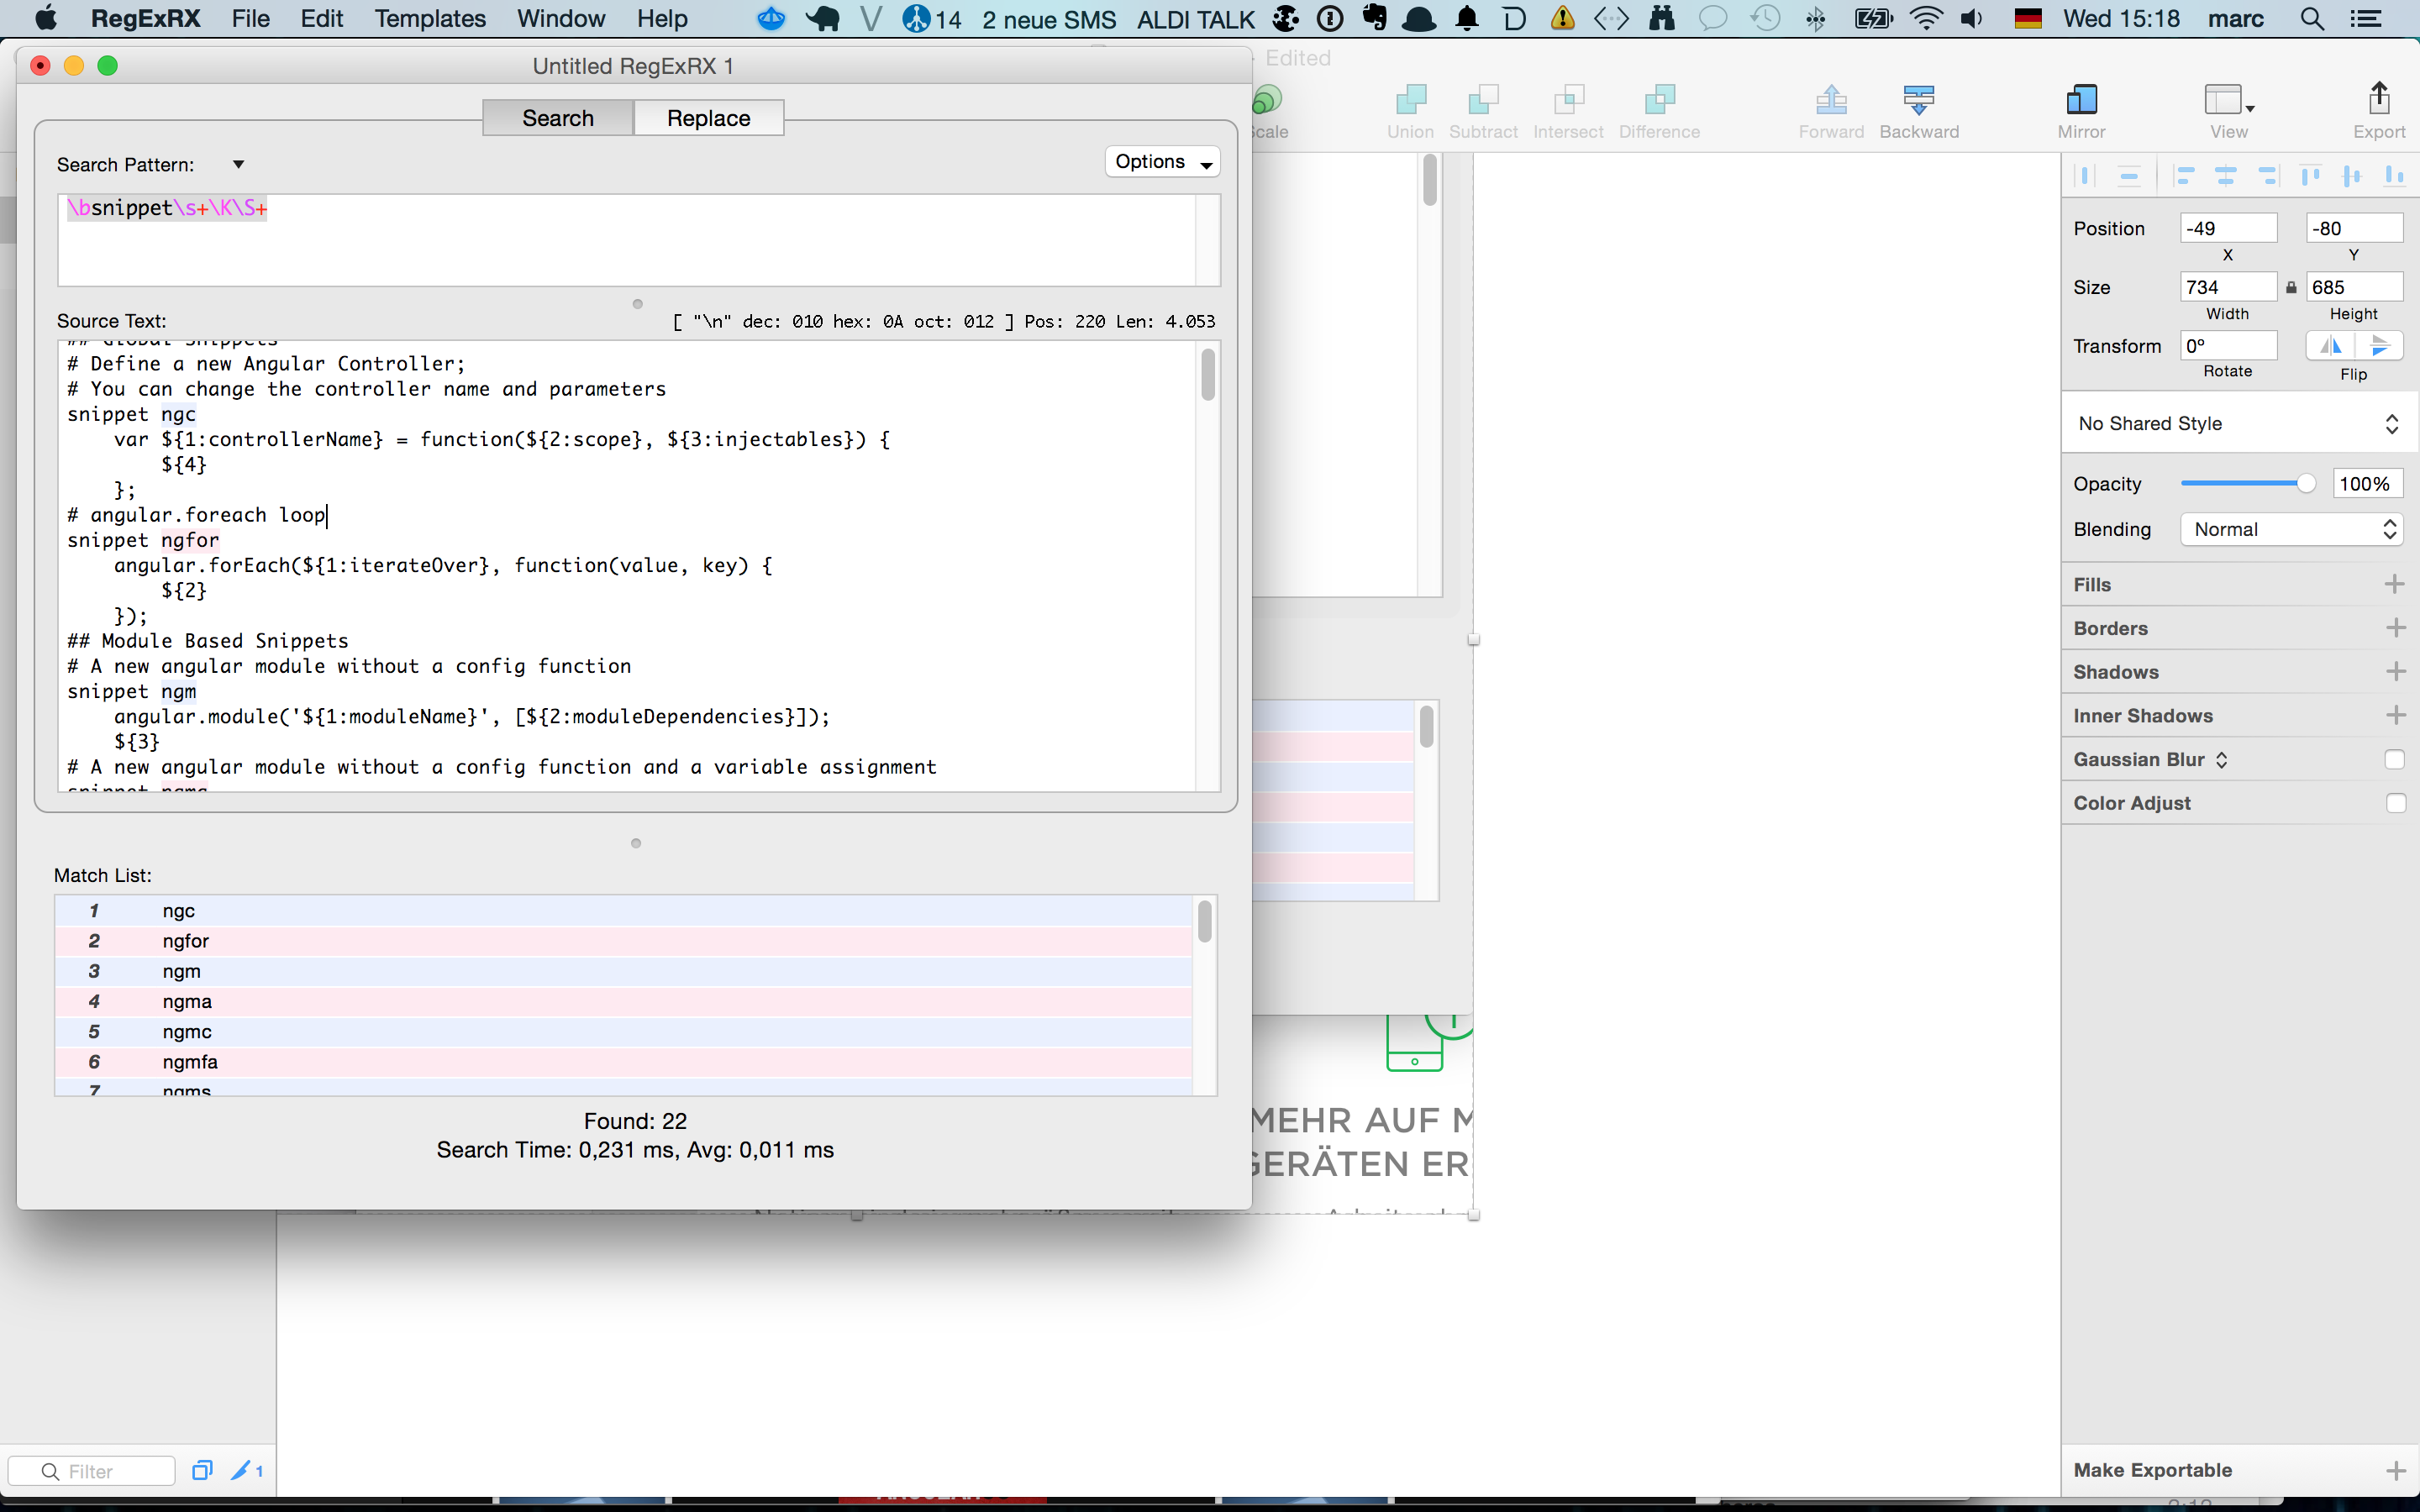Click the Union tool in Sketch toolbar
2420x1512 pixels.
coord(1410,110)
